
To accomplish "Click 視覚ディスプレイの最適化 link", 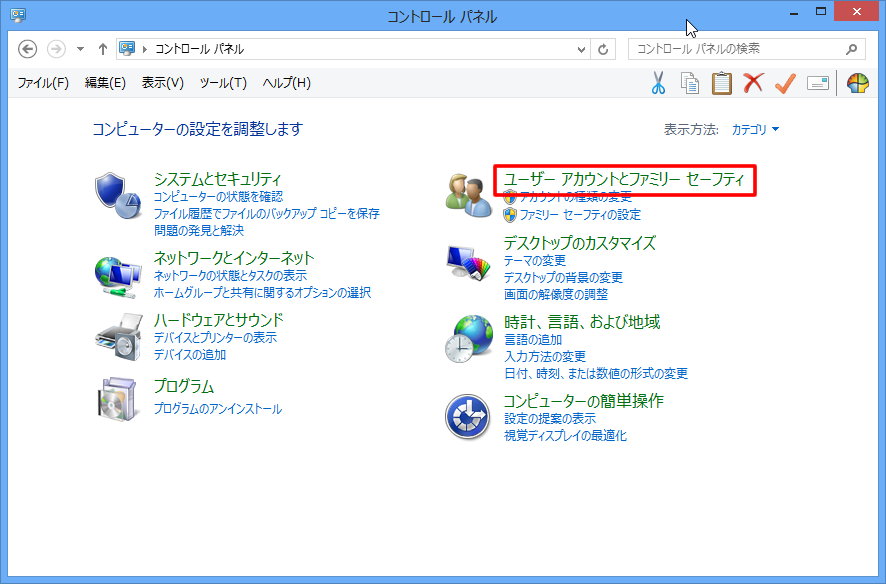I will click(x=565, y=435).
